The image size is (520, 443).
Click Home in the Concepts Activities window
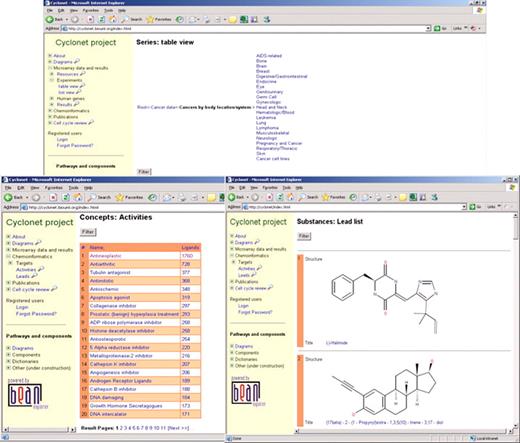(78, 197)
